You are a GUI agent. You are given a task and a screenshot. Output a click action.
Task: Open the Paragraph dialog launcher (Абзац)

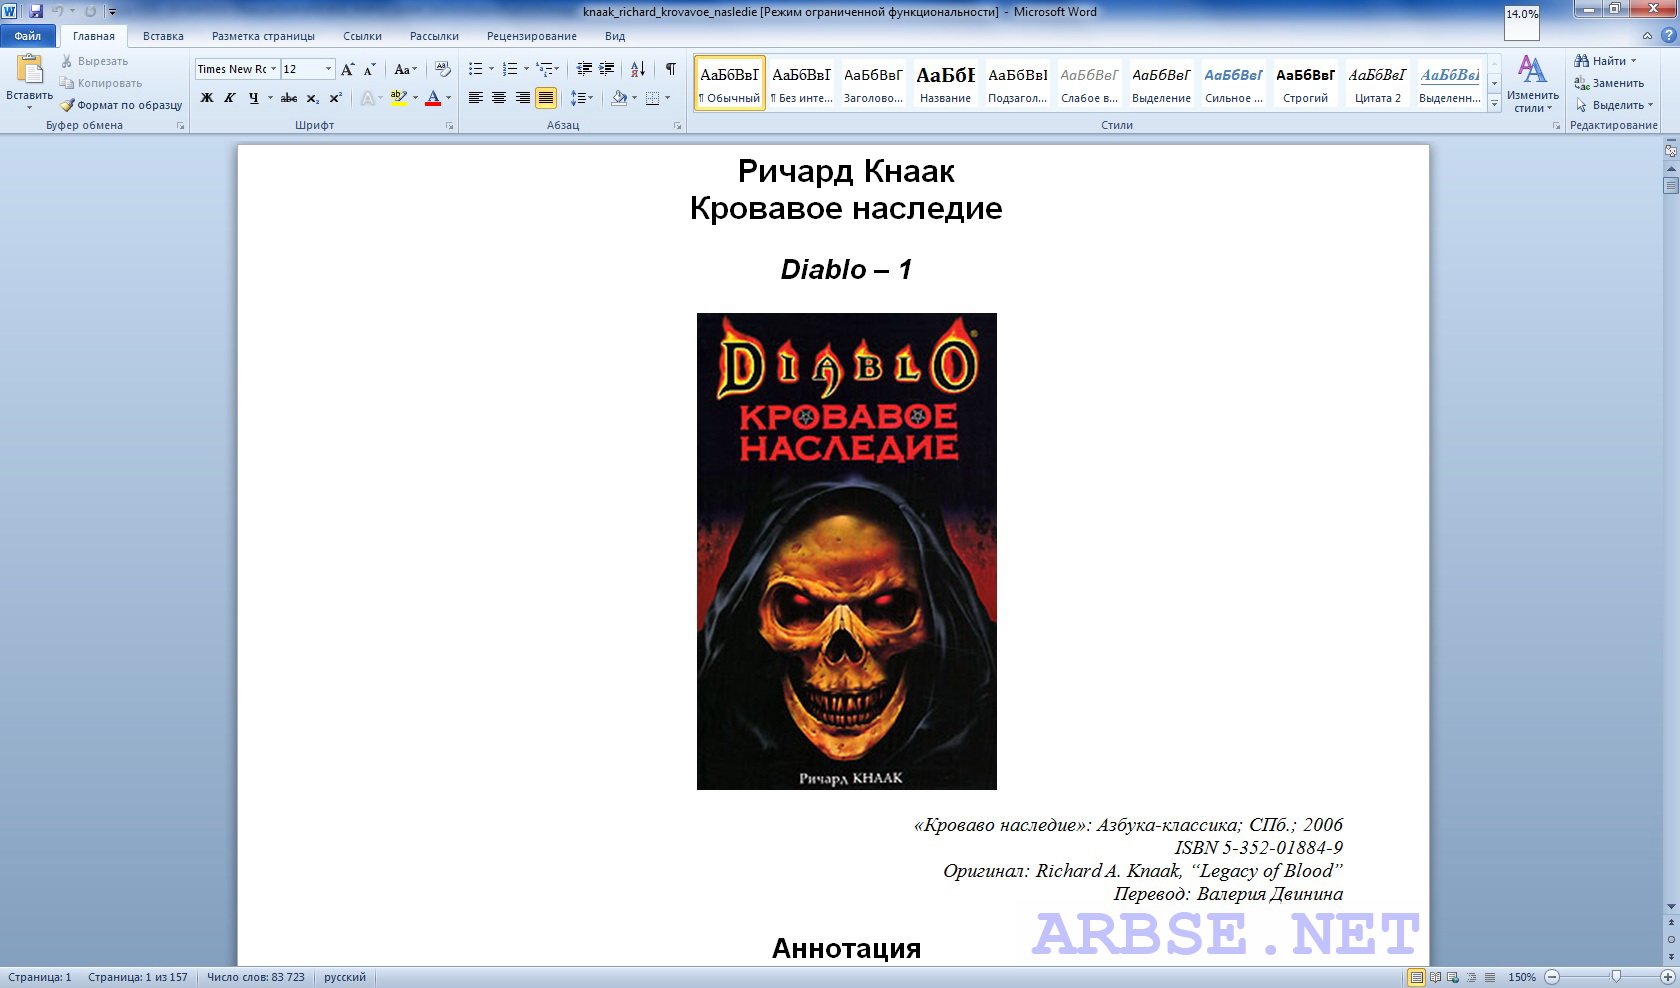pos(678,126)
